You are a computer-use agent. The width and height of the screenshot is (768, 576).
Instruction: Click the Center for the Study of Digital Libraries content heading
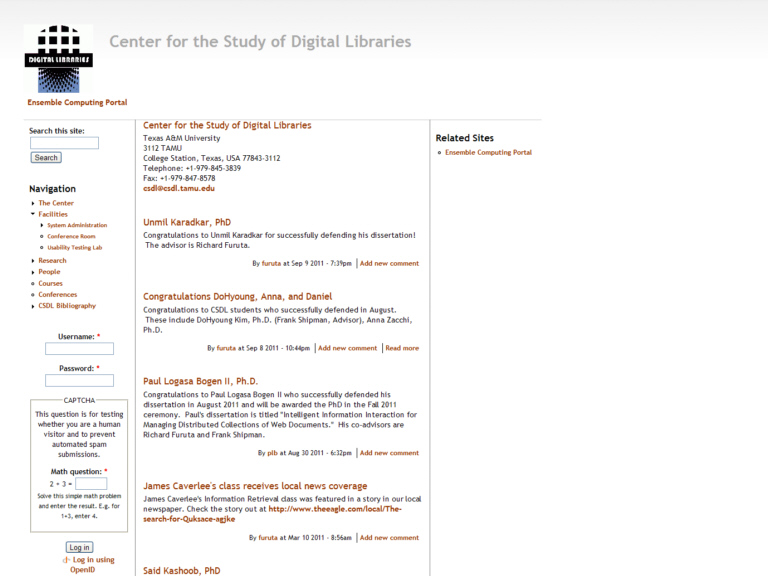(227, 125)
